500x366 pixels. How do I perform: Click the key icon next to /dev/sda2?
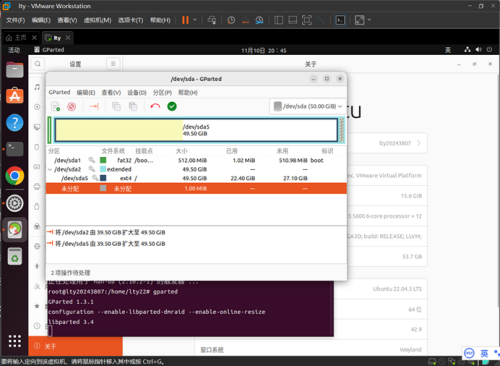(x=91, y=169)
